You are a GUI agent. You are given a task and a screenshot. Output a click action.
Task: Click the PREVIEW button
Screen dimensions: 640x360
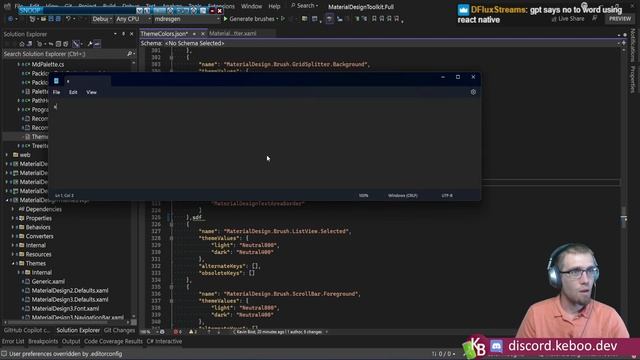click(620, 19)
